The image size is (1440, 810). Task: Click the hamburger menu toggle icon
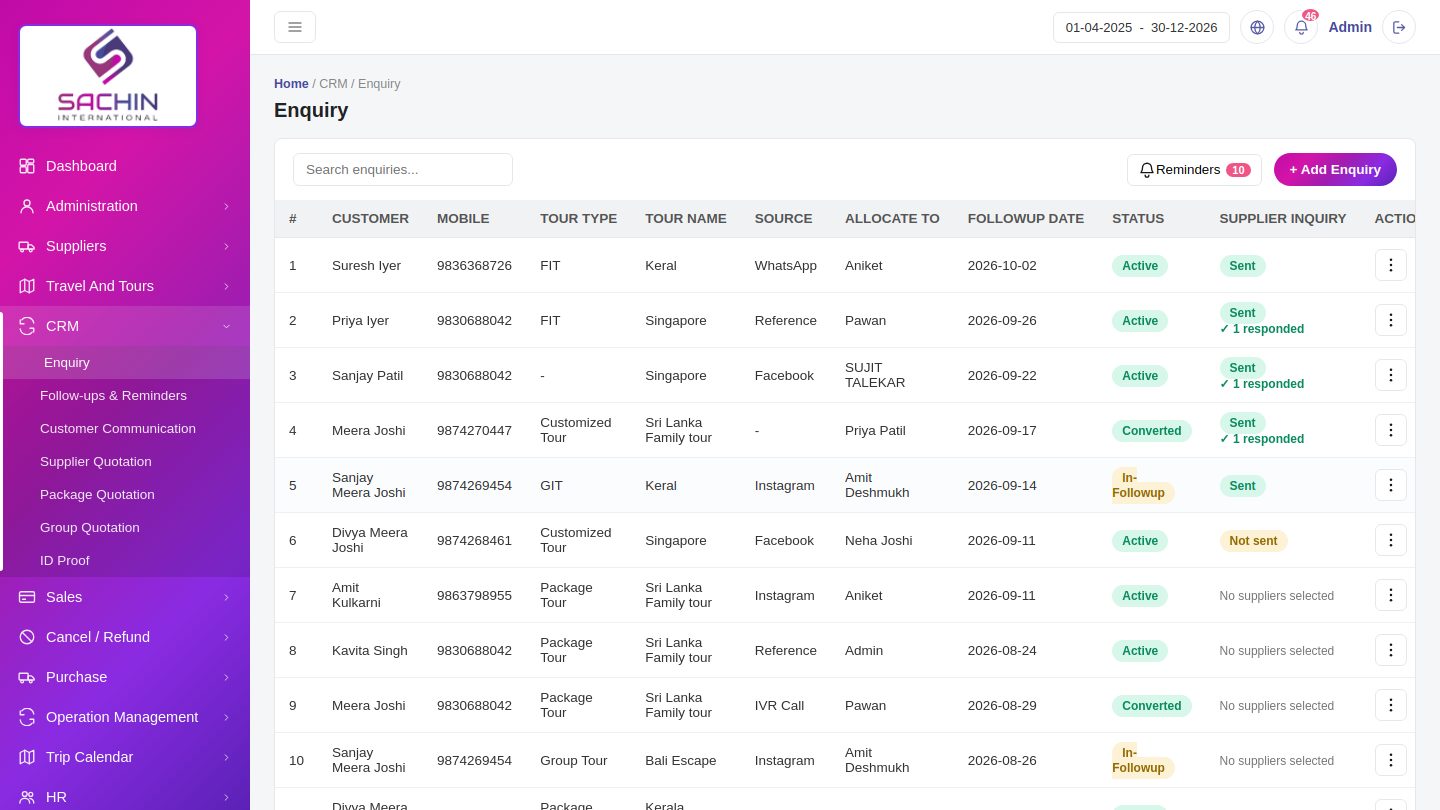[x=295, y=27]
